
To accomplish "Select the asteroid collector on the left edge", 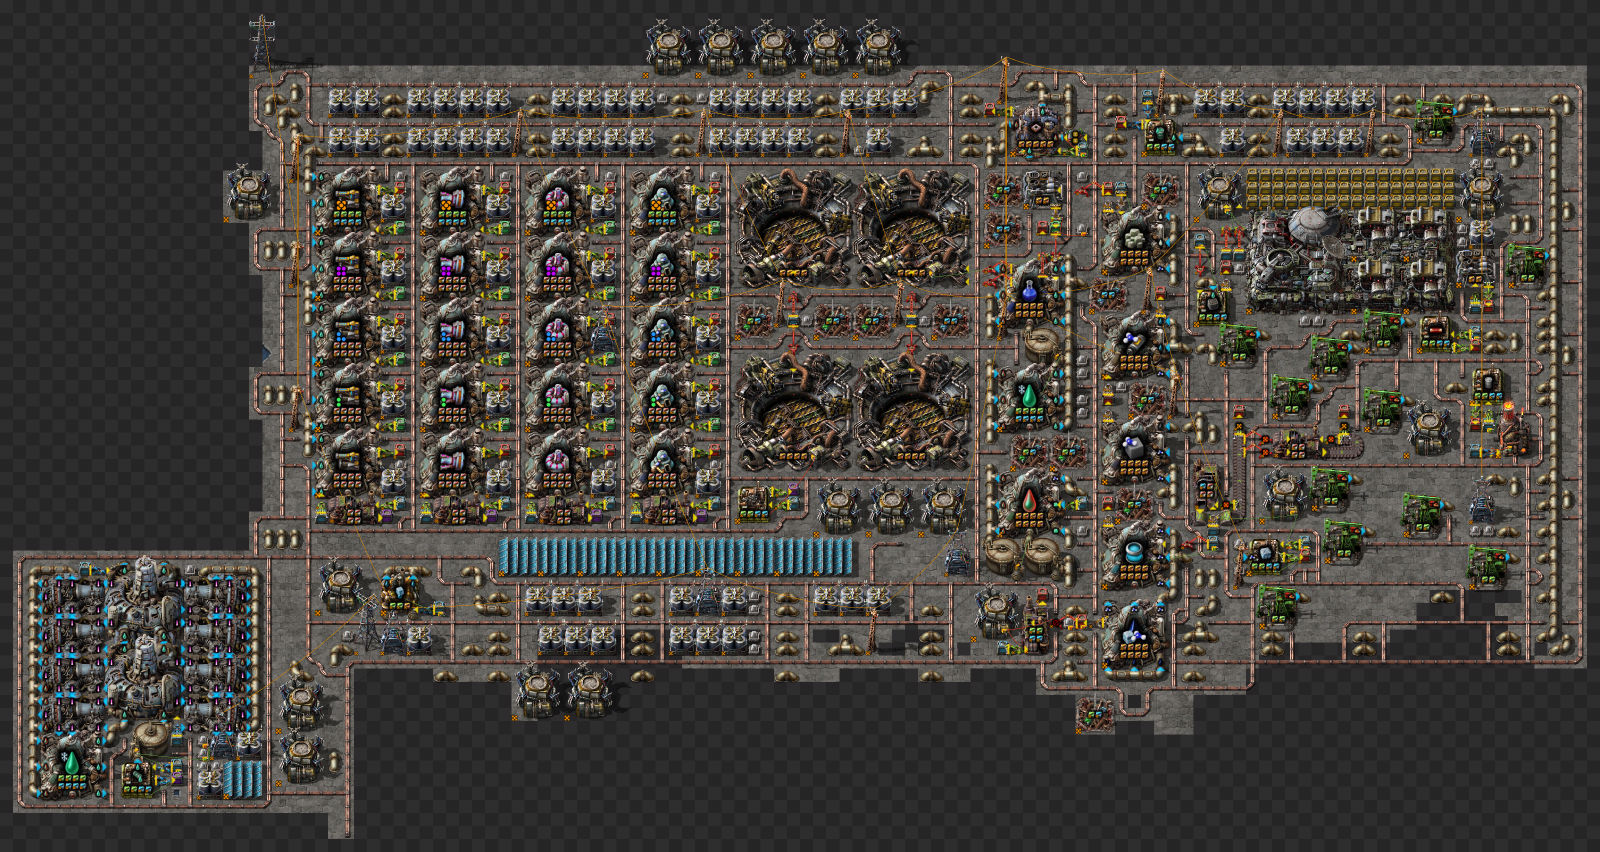I will click(x=247, y=190).
